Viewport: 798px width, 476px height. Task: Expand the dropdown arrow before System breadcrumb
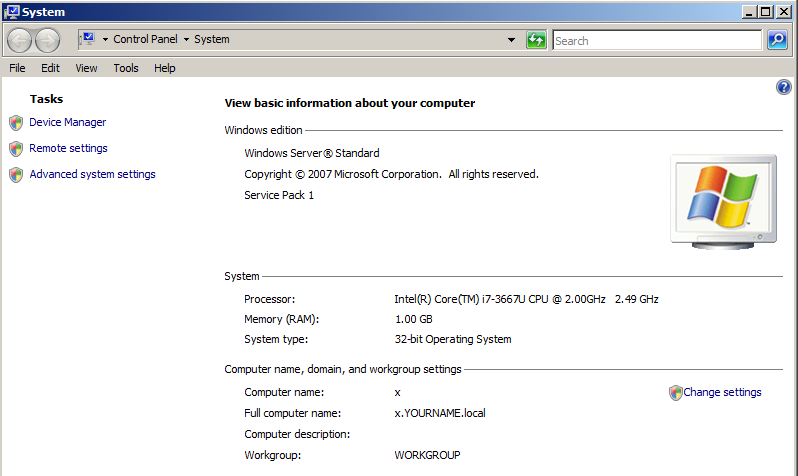pos(186,39)
